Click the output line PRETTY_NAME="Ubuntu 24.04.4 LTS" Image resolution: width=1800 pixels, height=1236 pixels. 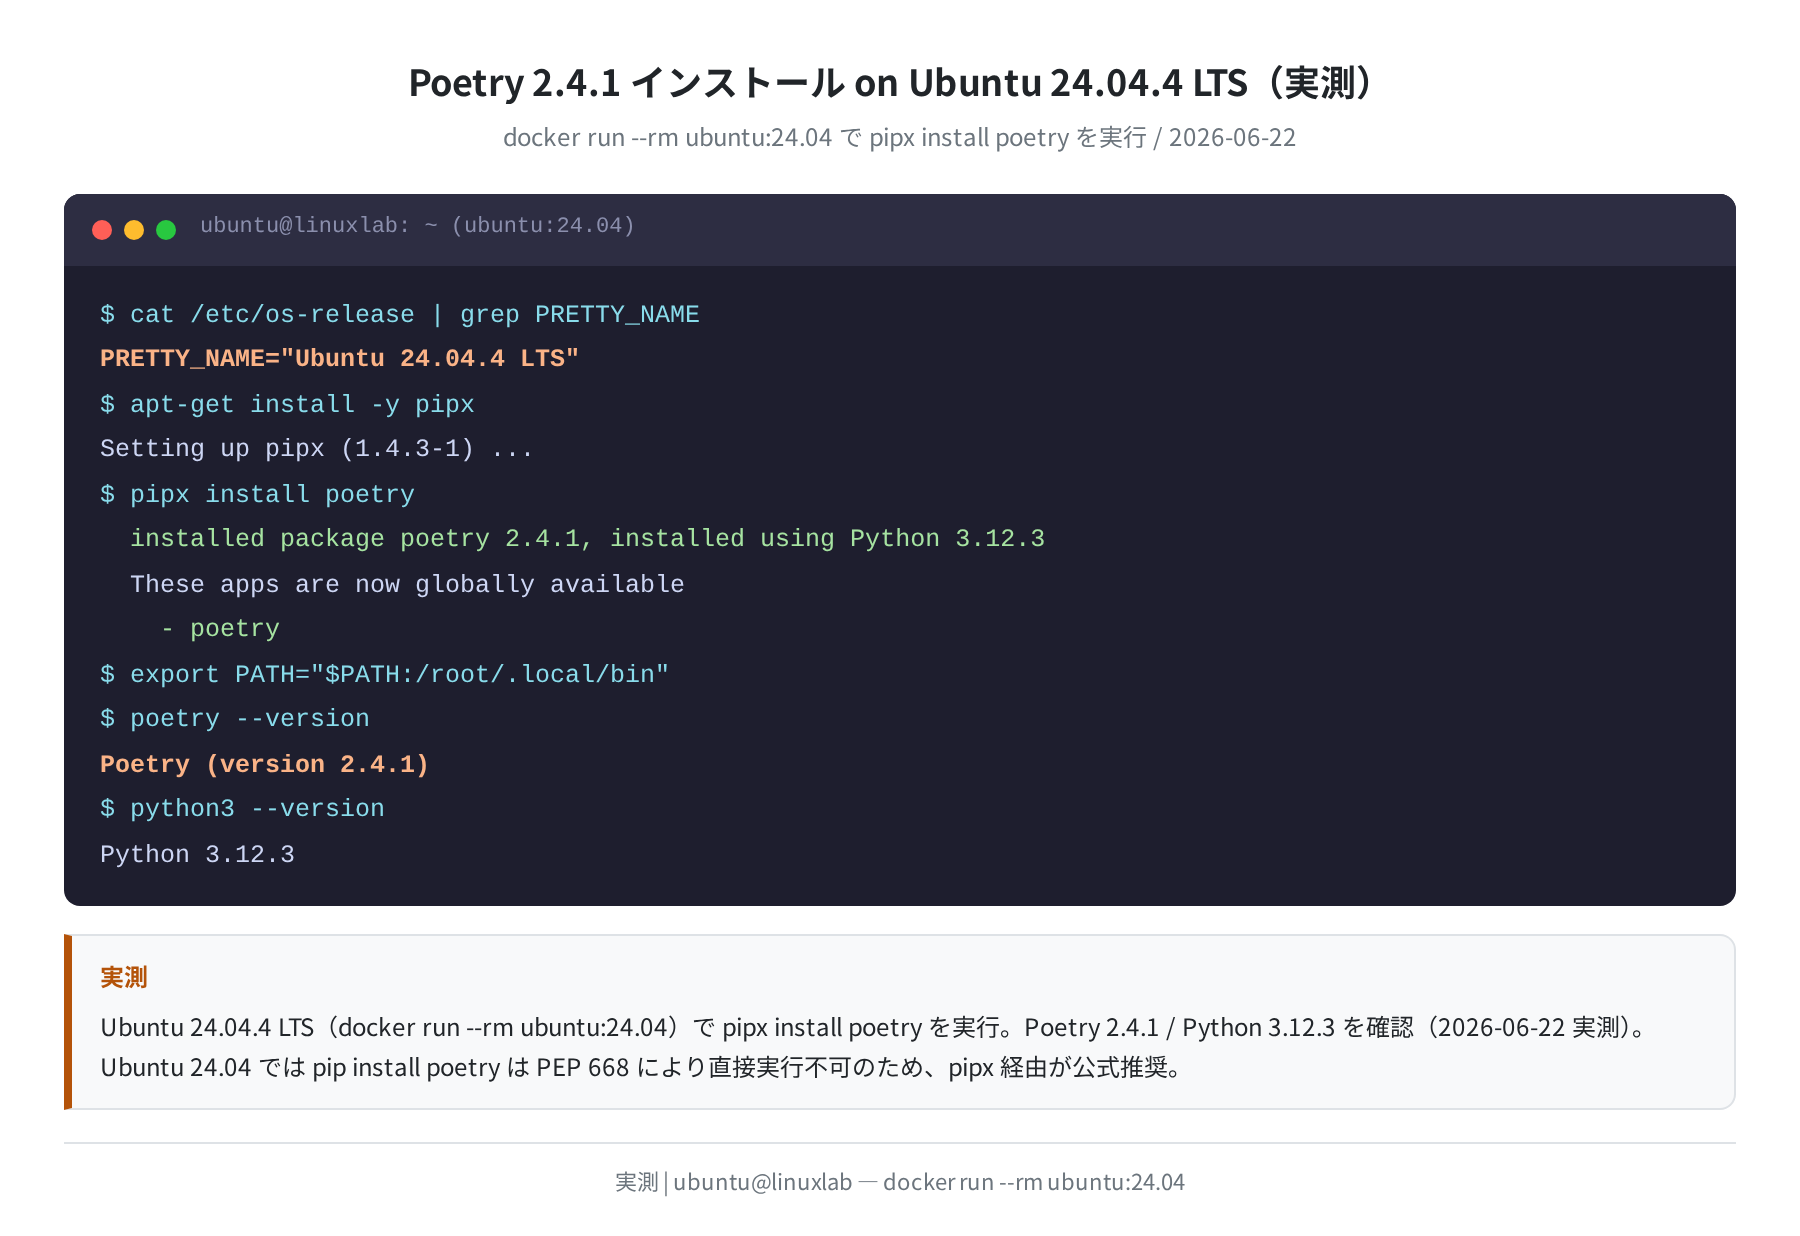tap(340, 359)
